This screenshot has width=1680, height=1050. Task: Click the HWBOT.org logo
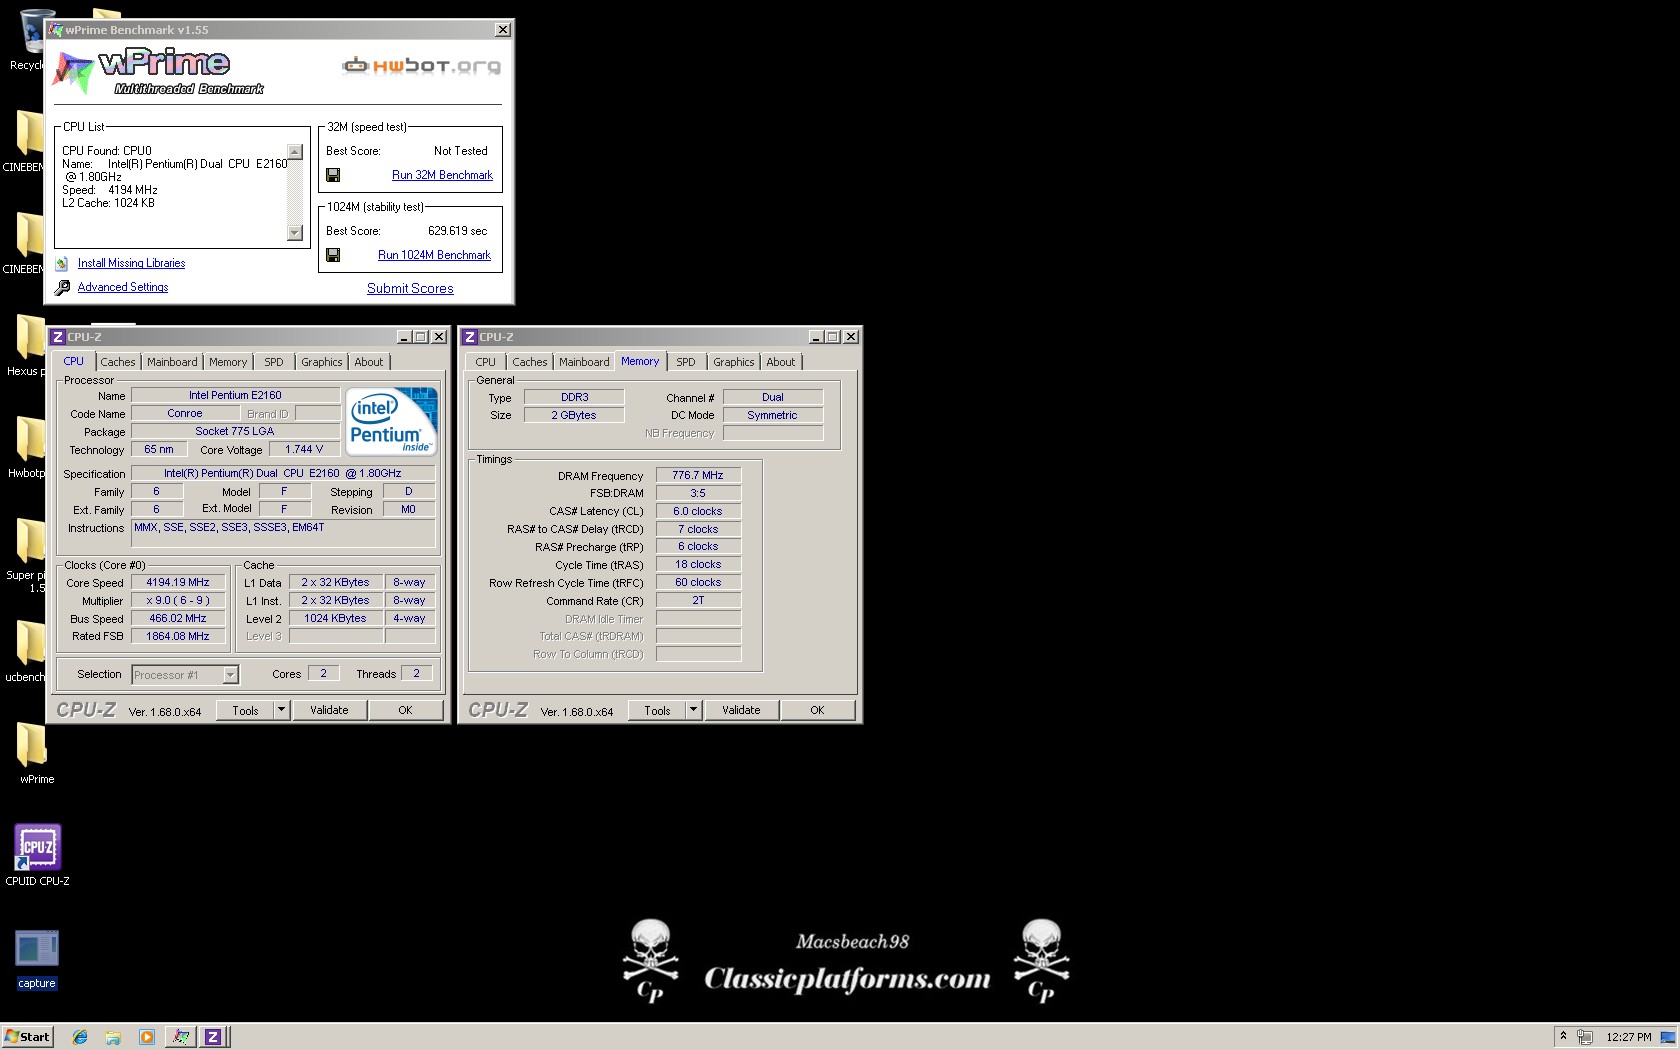[421, 66]
